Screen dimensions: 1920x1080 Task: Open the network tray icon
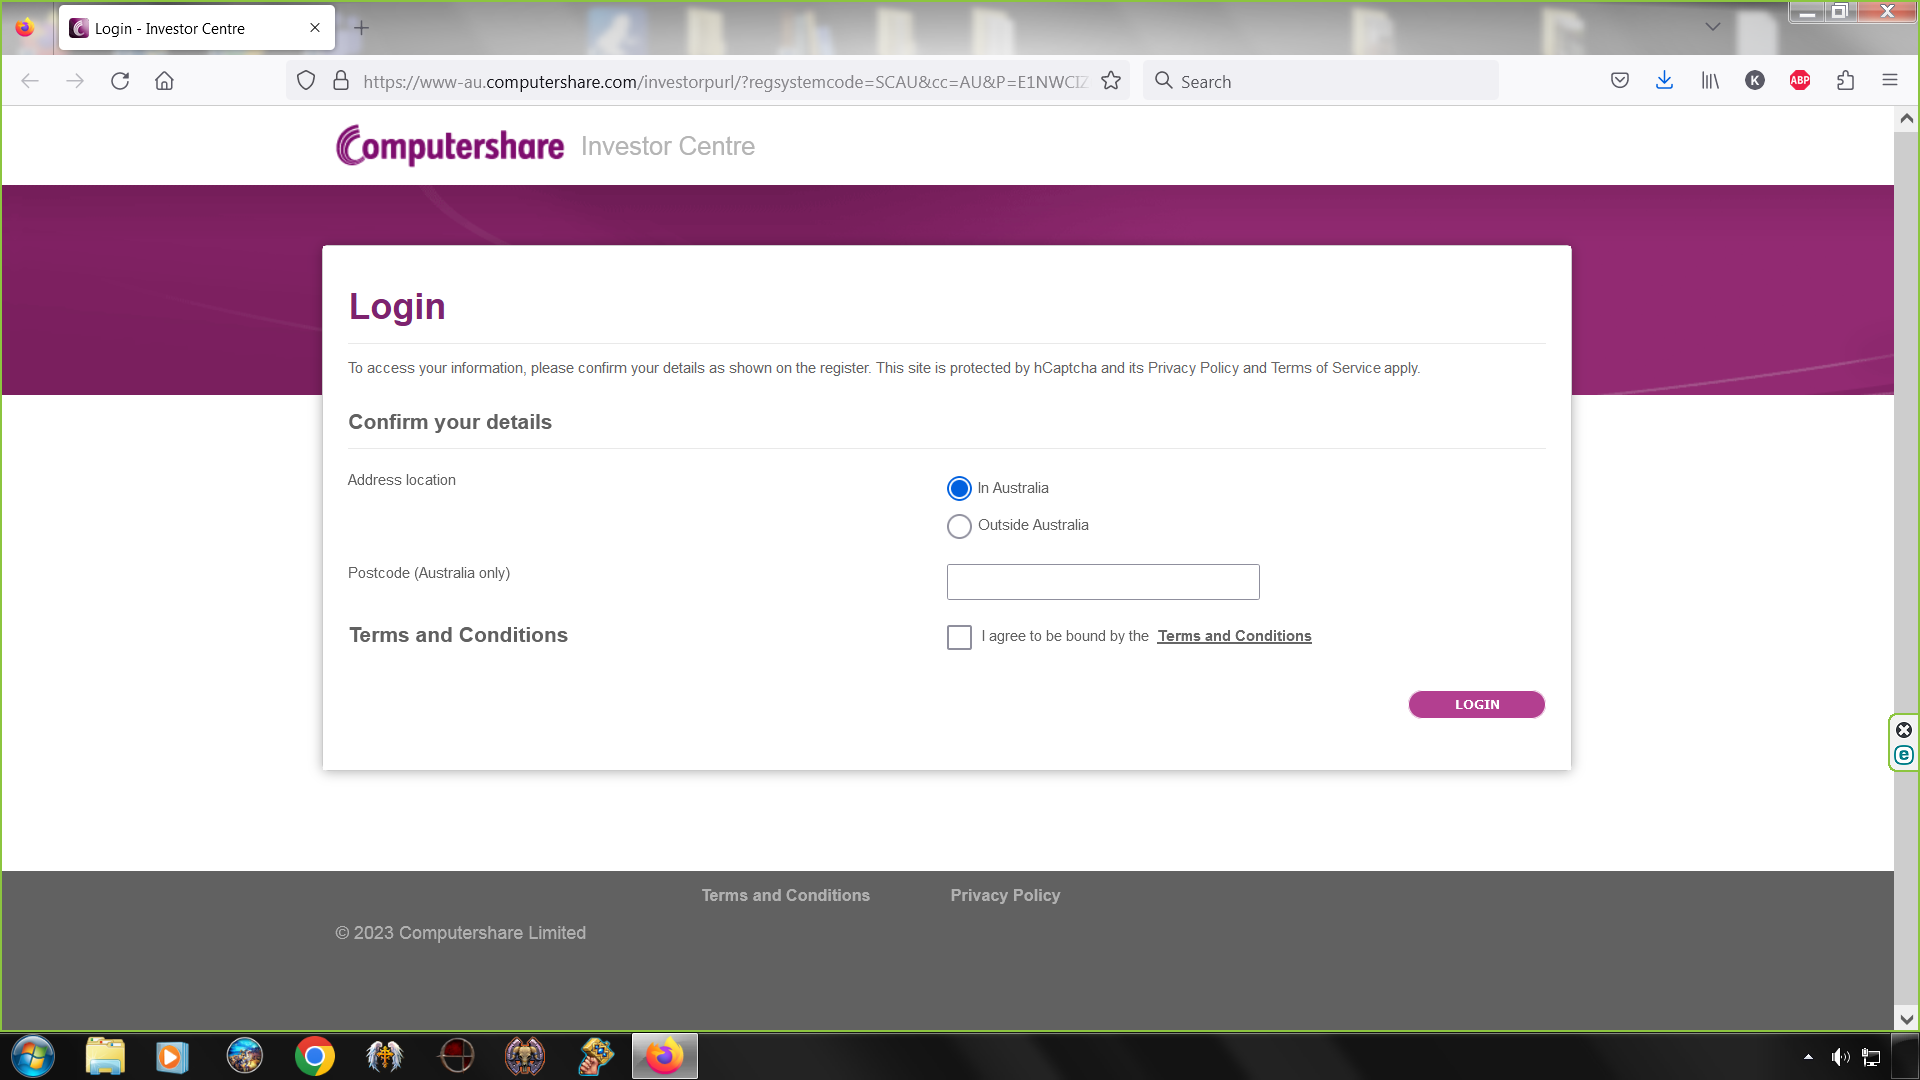[x=1871, y=1057]
